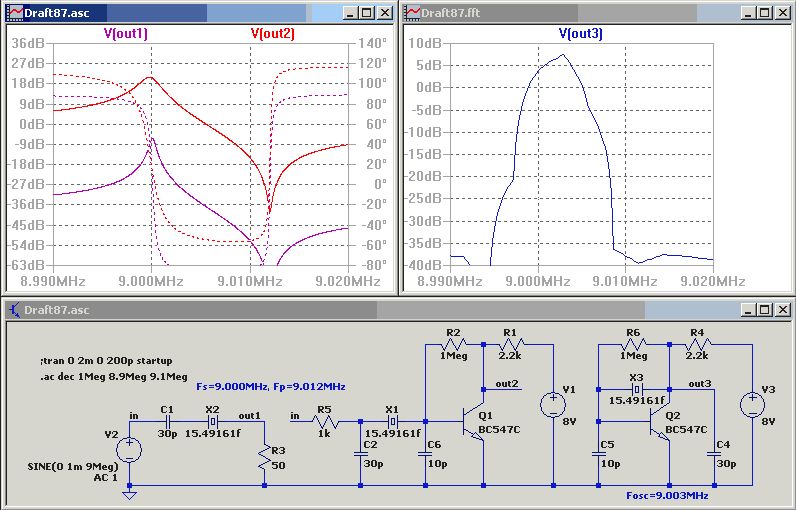
Task: Minimize the Draft87.asc plot window
Action: click(350, 13)
